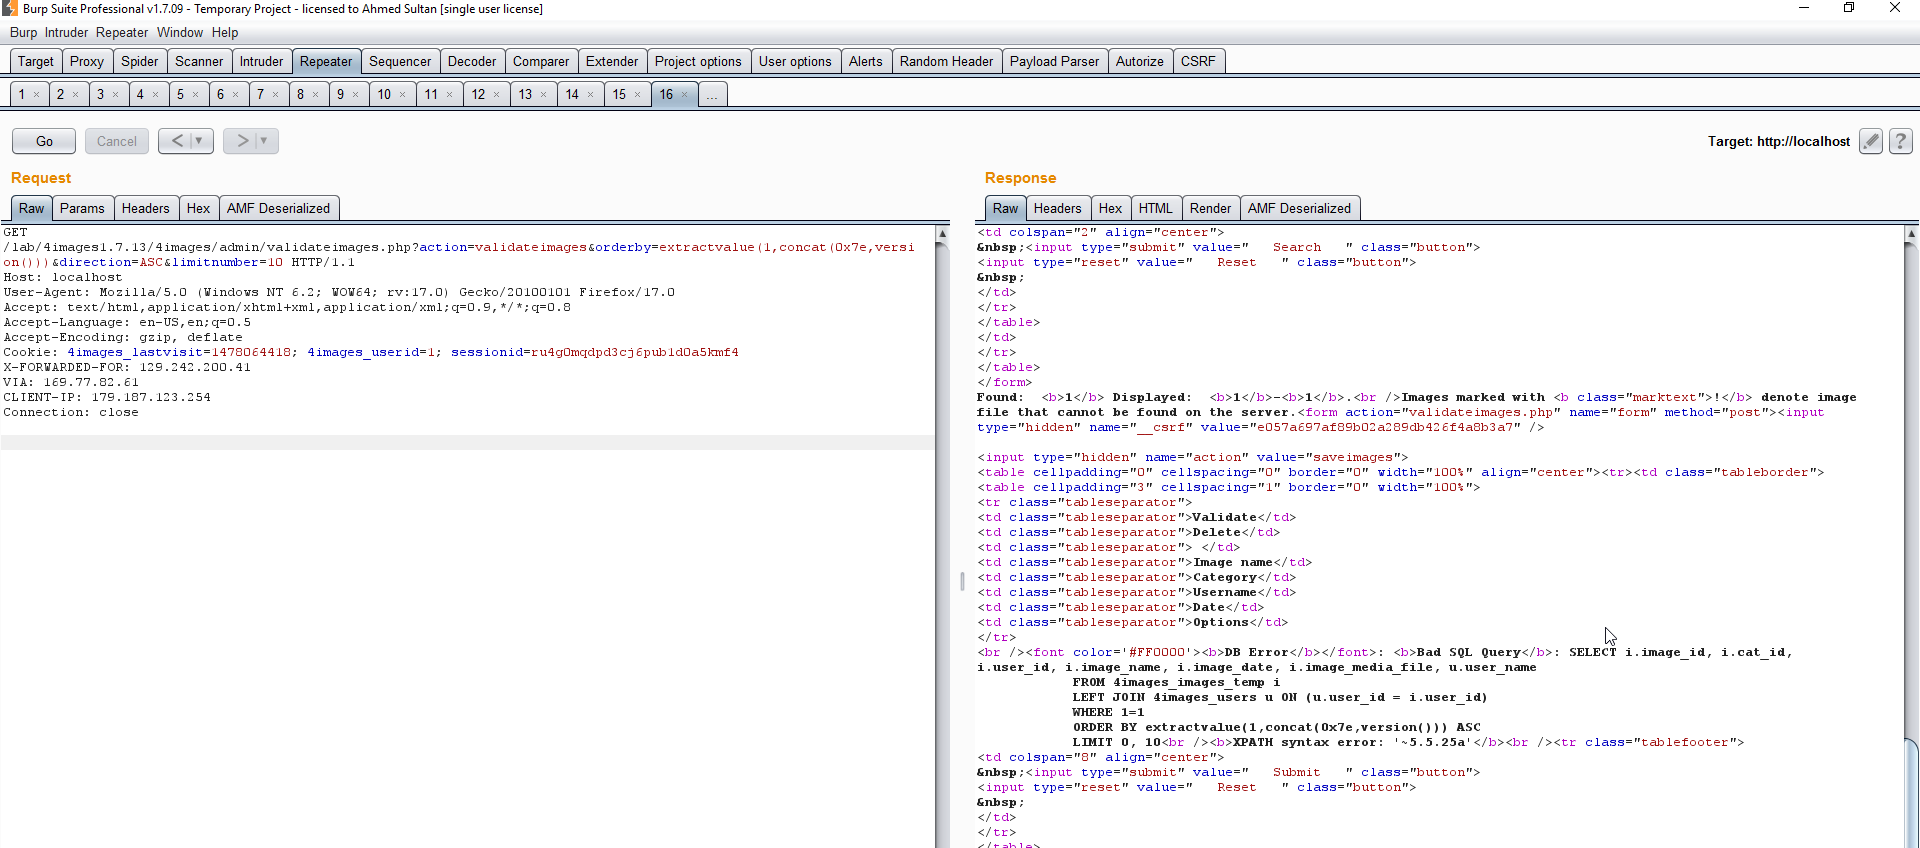Switch to the Target tab
1920x848 pixels.
point(36,61)
